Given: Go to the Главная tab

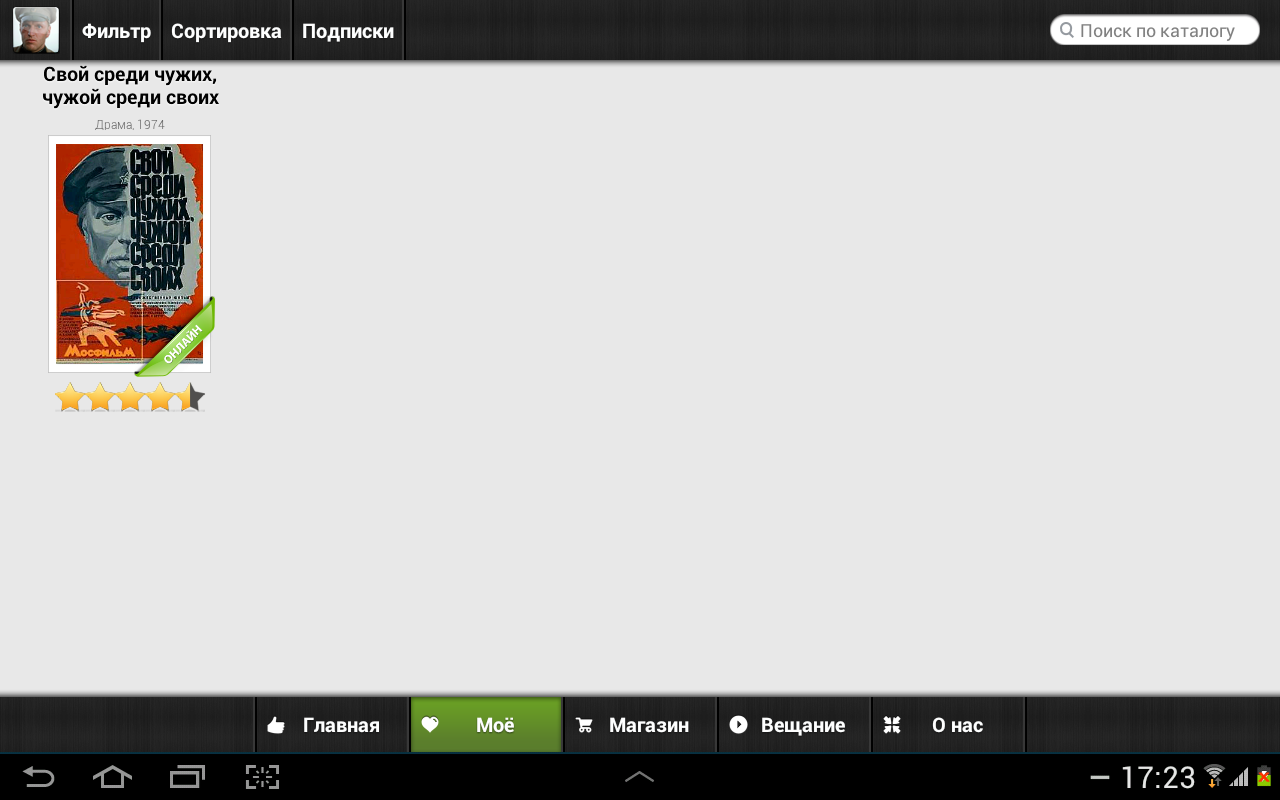Looking at the screenshot, I should (333, 725).
